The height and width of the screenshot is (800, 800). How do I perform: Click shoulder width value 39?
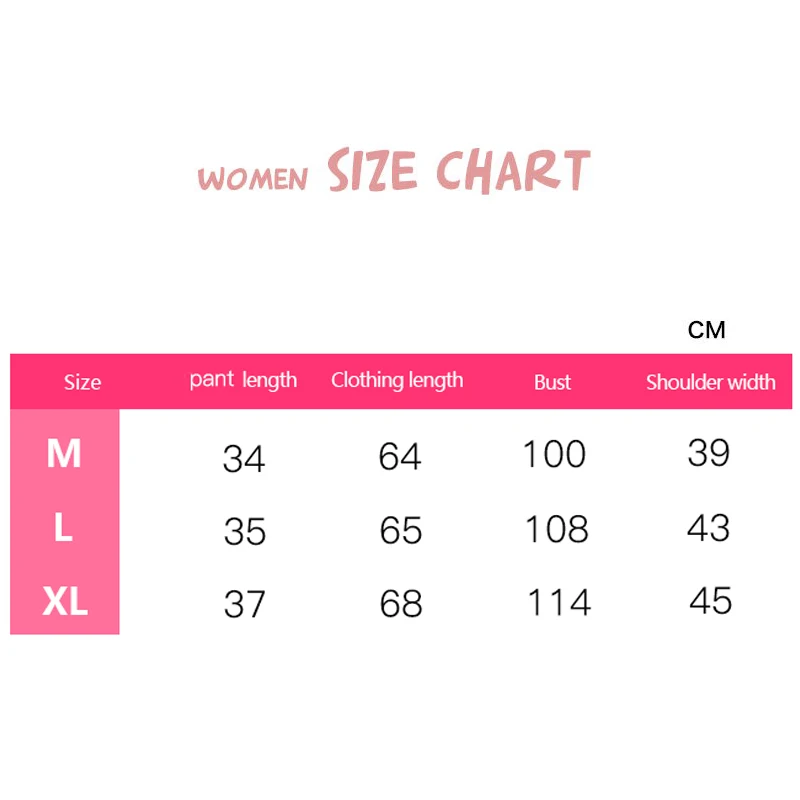coord(709,454)
